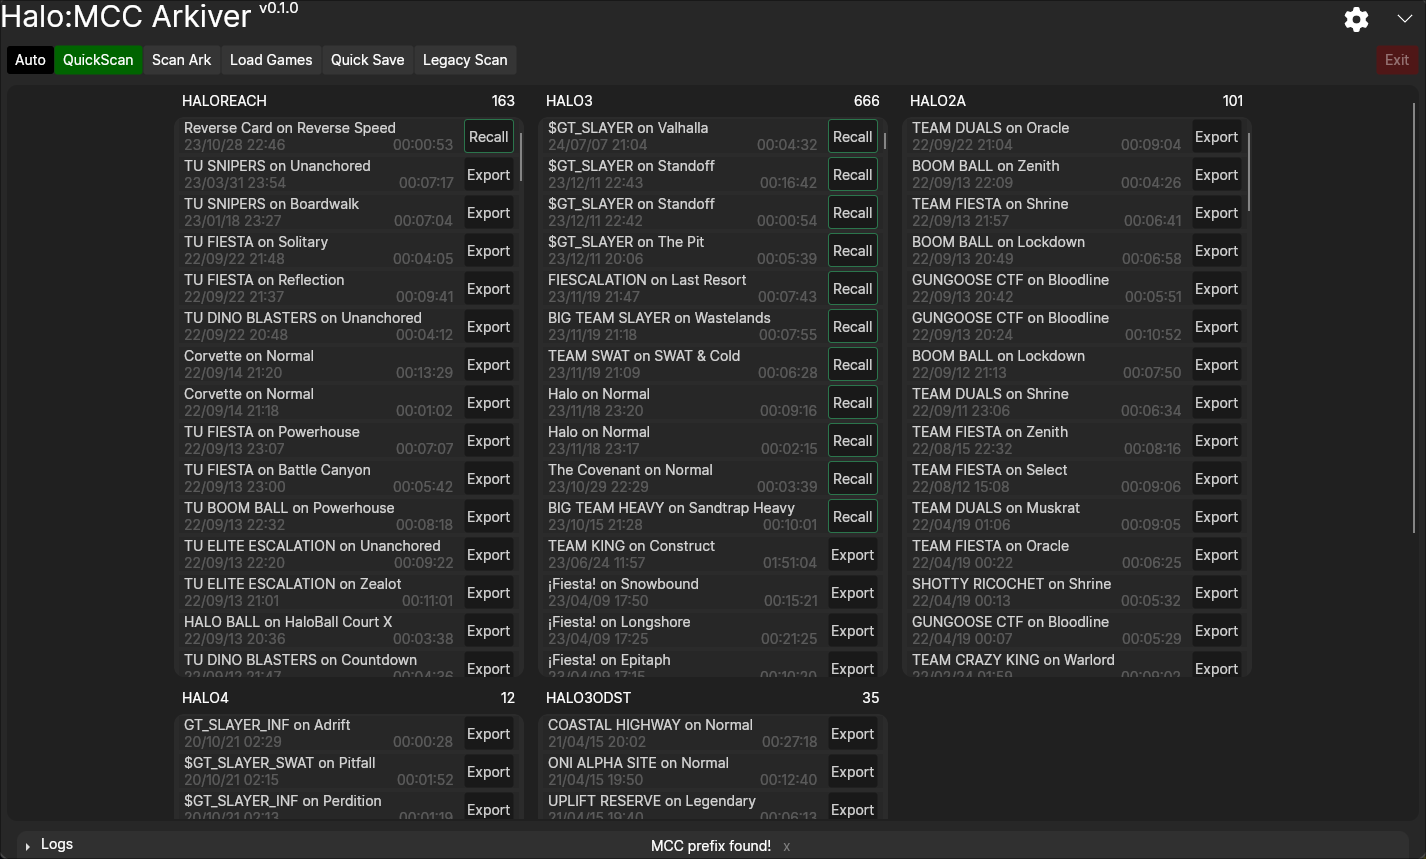Click the Scan Ark button

182,60
